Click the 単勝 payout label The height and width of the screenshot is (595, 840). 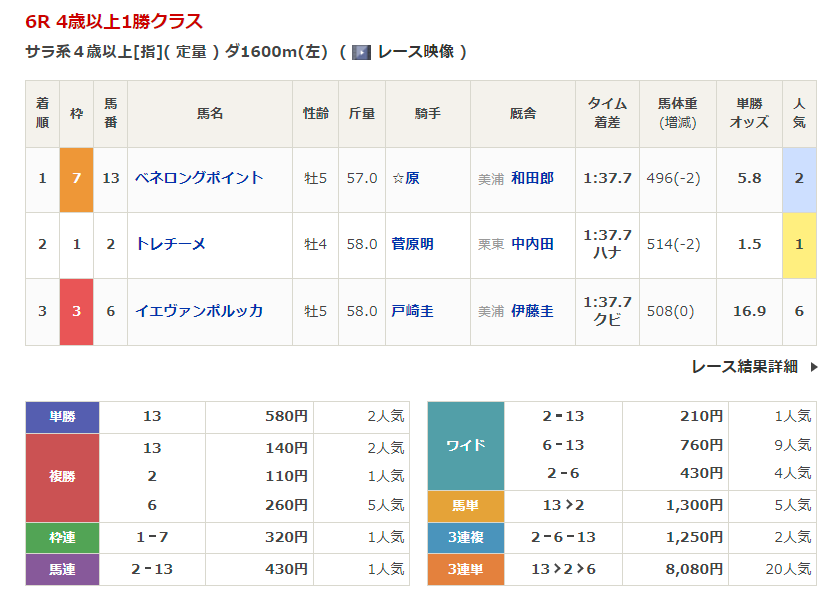click(63, 417)
